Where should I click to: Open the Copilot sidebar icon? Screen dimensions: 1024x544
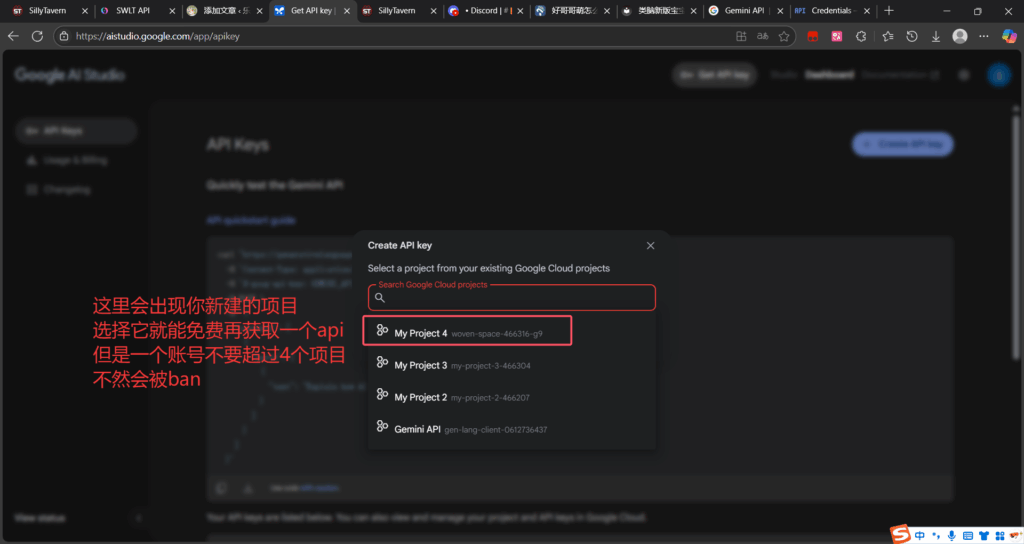point(1007,36)
